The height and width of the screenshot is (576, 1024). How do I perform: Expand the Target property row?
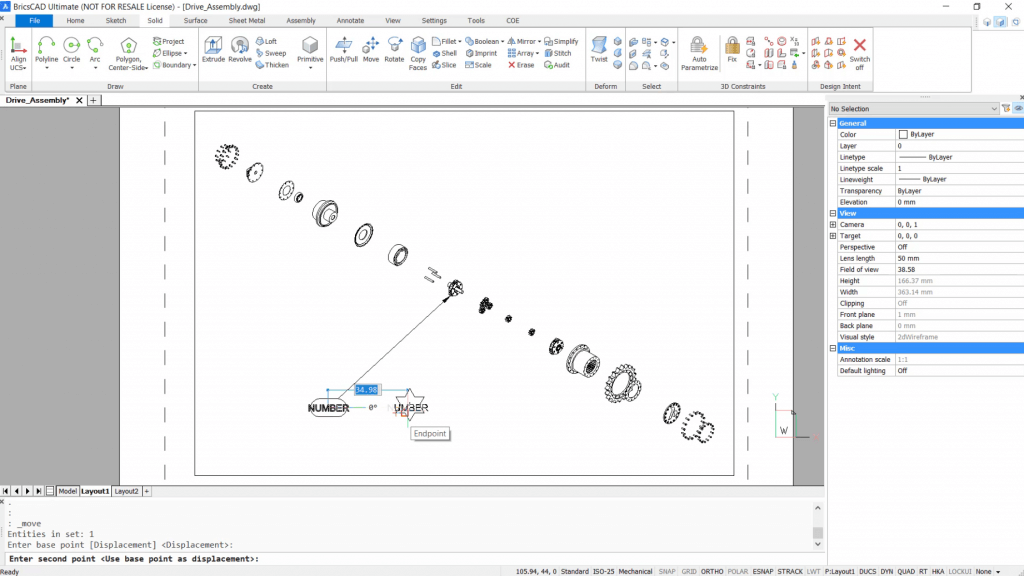coord(833,236)
